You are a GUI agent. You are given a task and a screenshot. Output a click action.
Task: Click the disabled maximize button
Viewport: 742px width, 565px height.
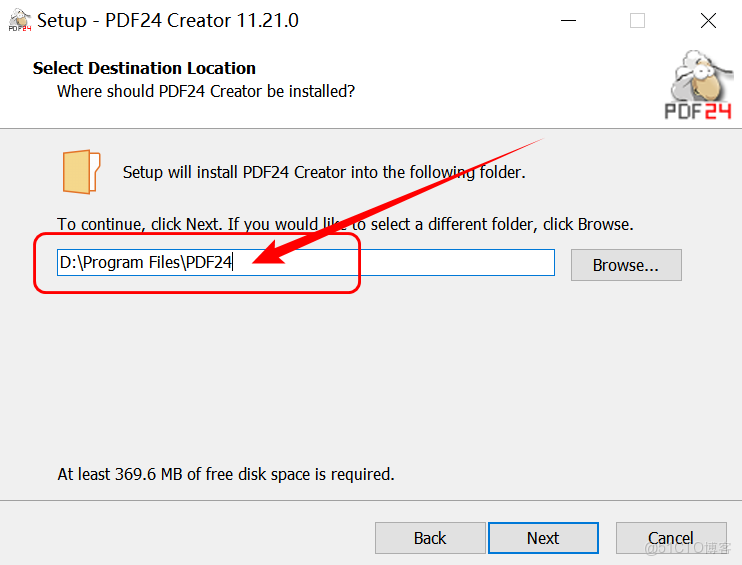[x=637, y=20]
